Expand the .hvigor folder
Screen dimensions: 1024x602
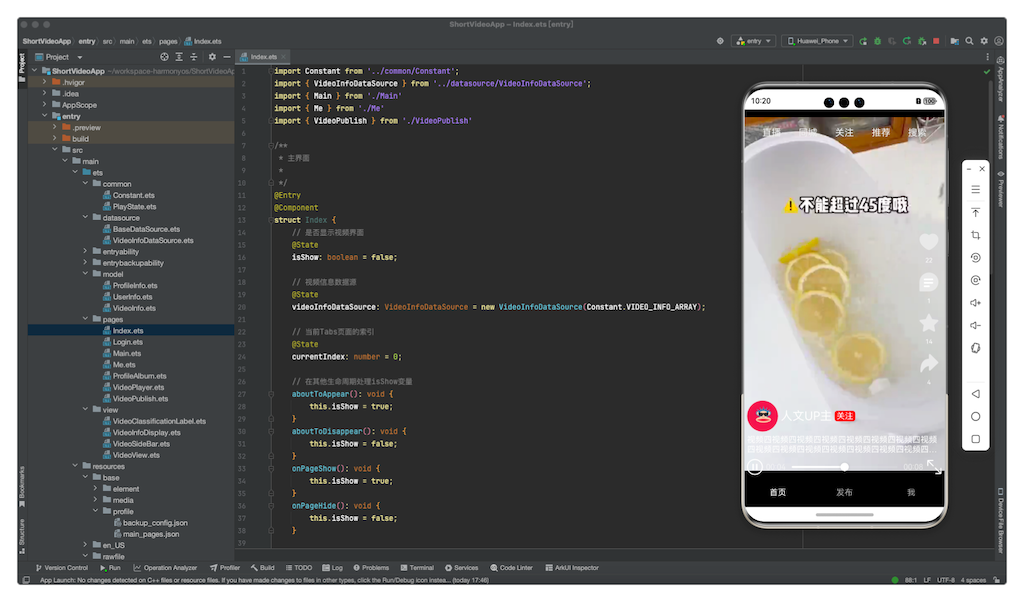click(x=44, y=82)
